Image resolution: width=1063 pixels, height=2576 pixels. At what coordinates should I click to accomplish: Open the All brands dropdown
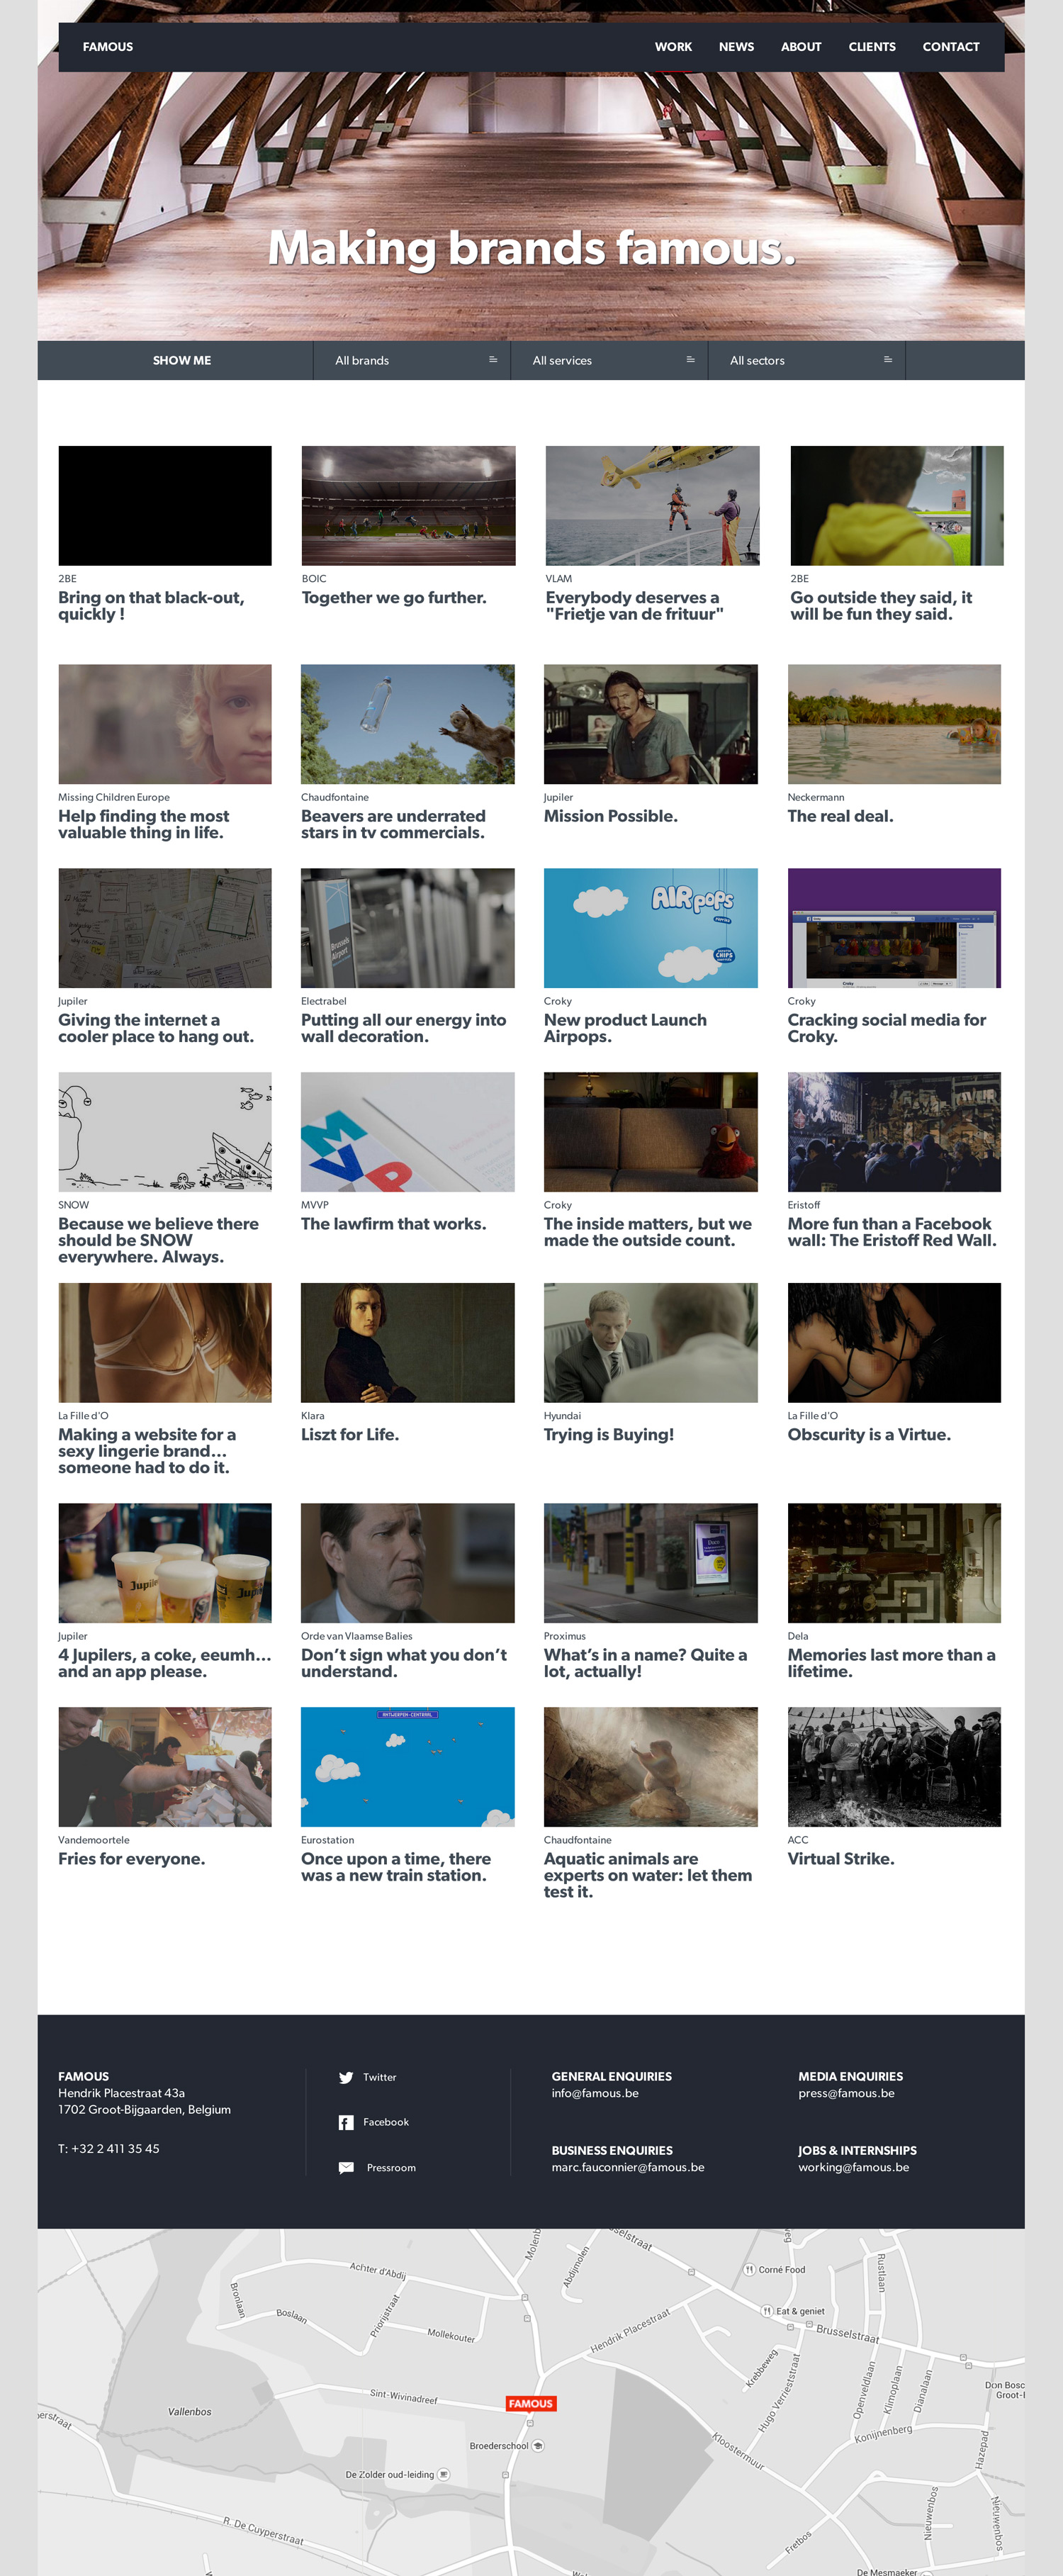click(x=412, y=360)
